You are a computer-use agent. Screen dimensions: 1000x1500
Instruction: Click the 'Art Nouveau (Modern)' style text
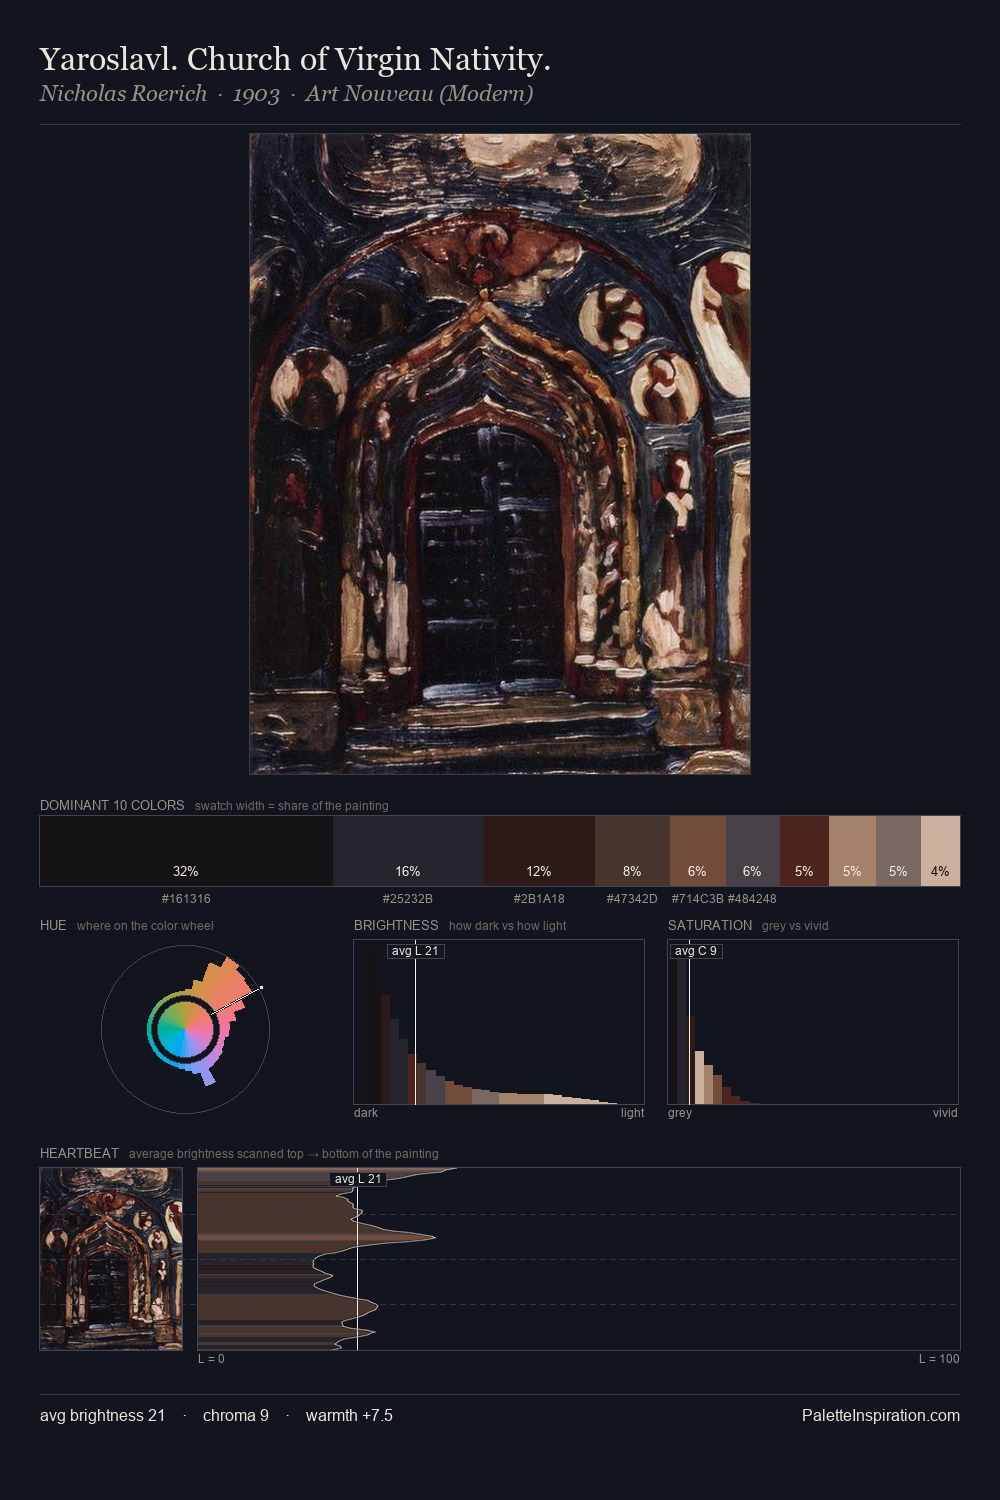(419, 94)
